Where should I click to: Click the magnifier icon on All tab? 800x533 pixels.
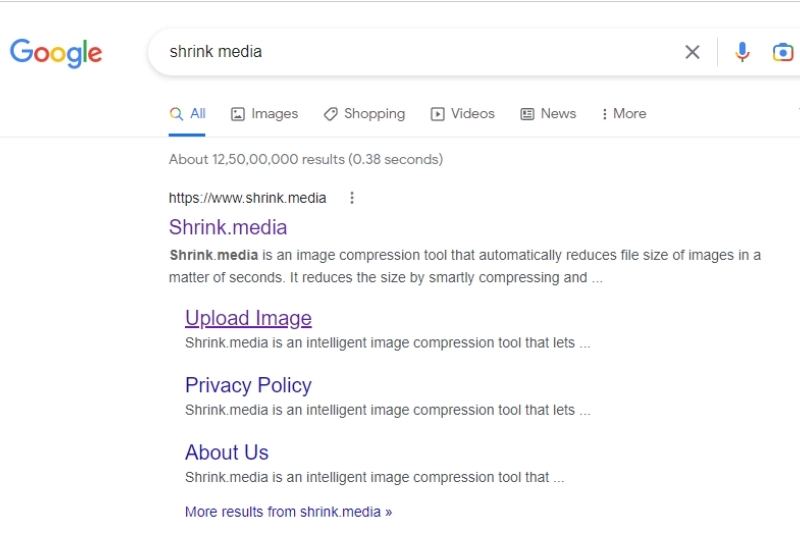[176, 114]
